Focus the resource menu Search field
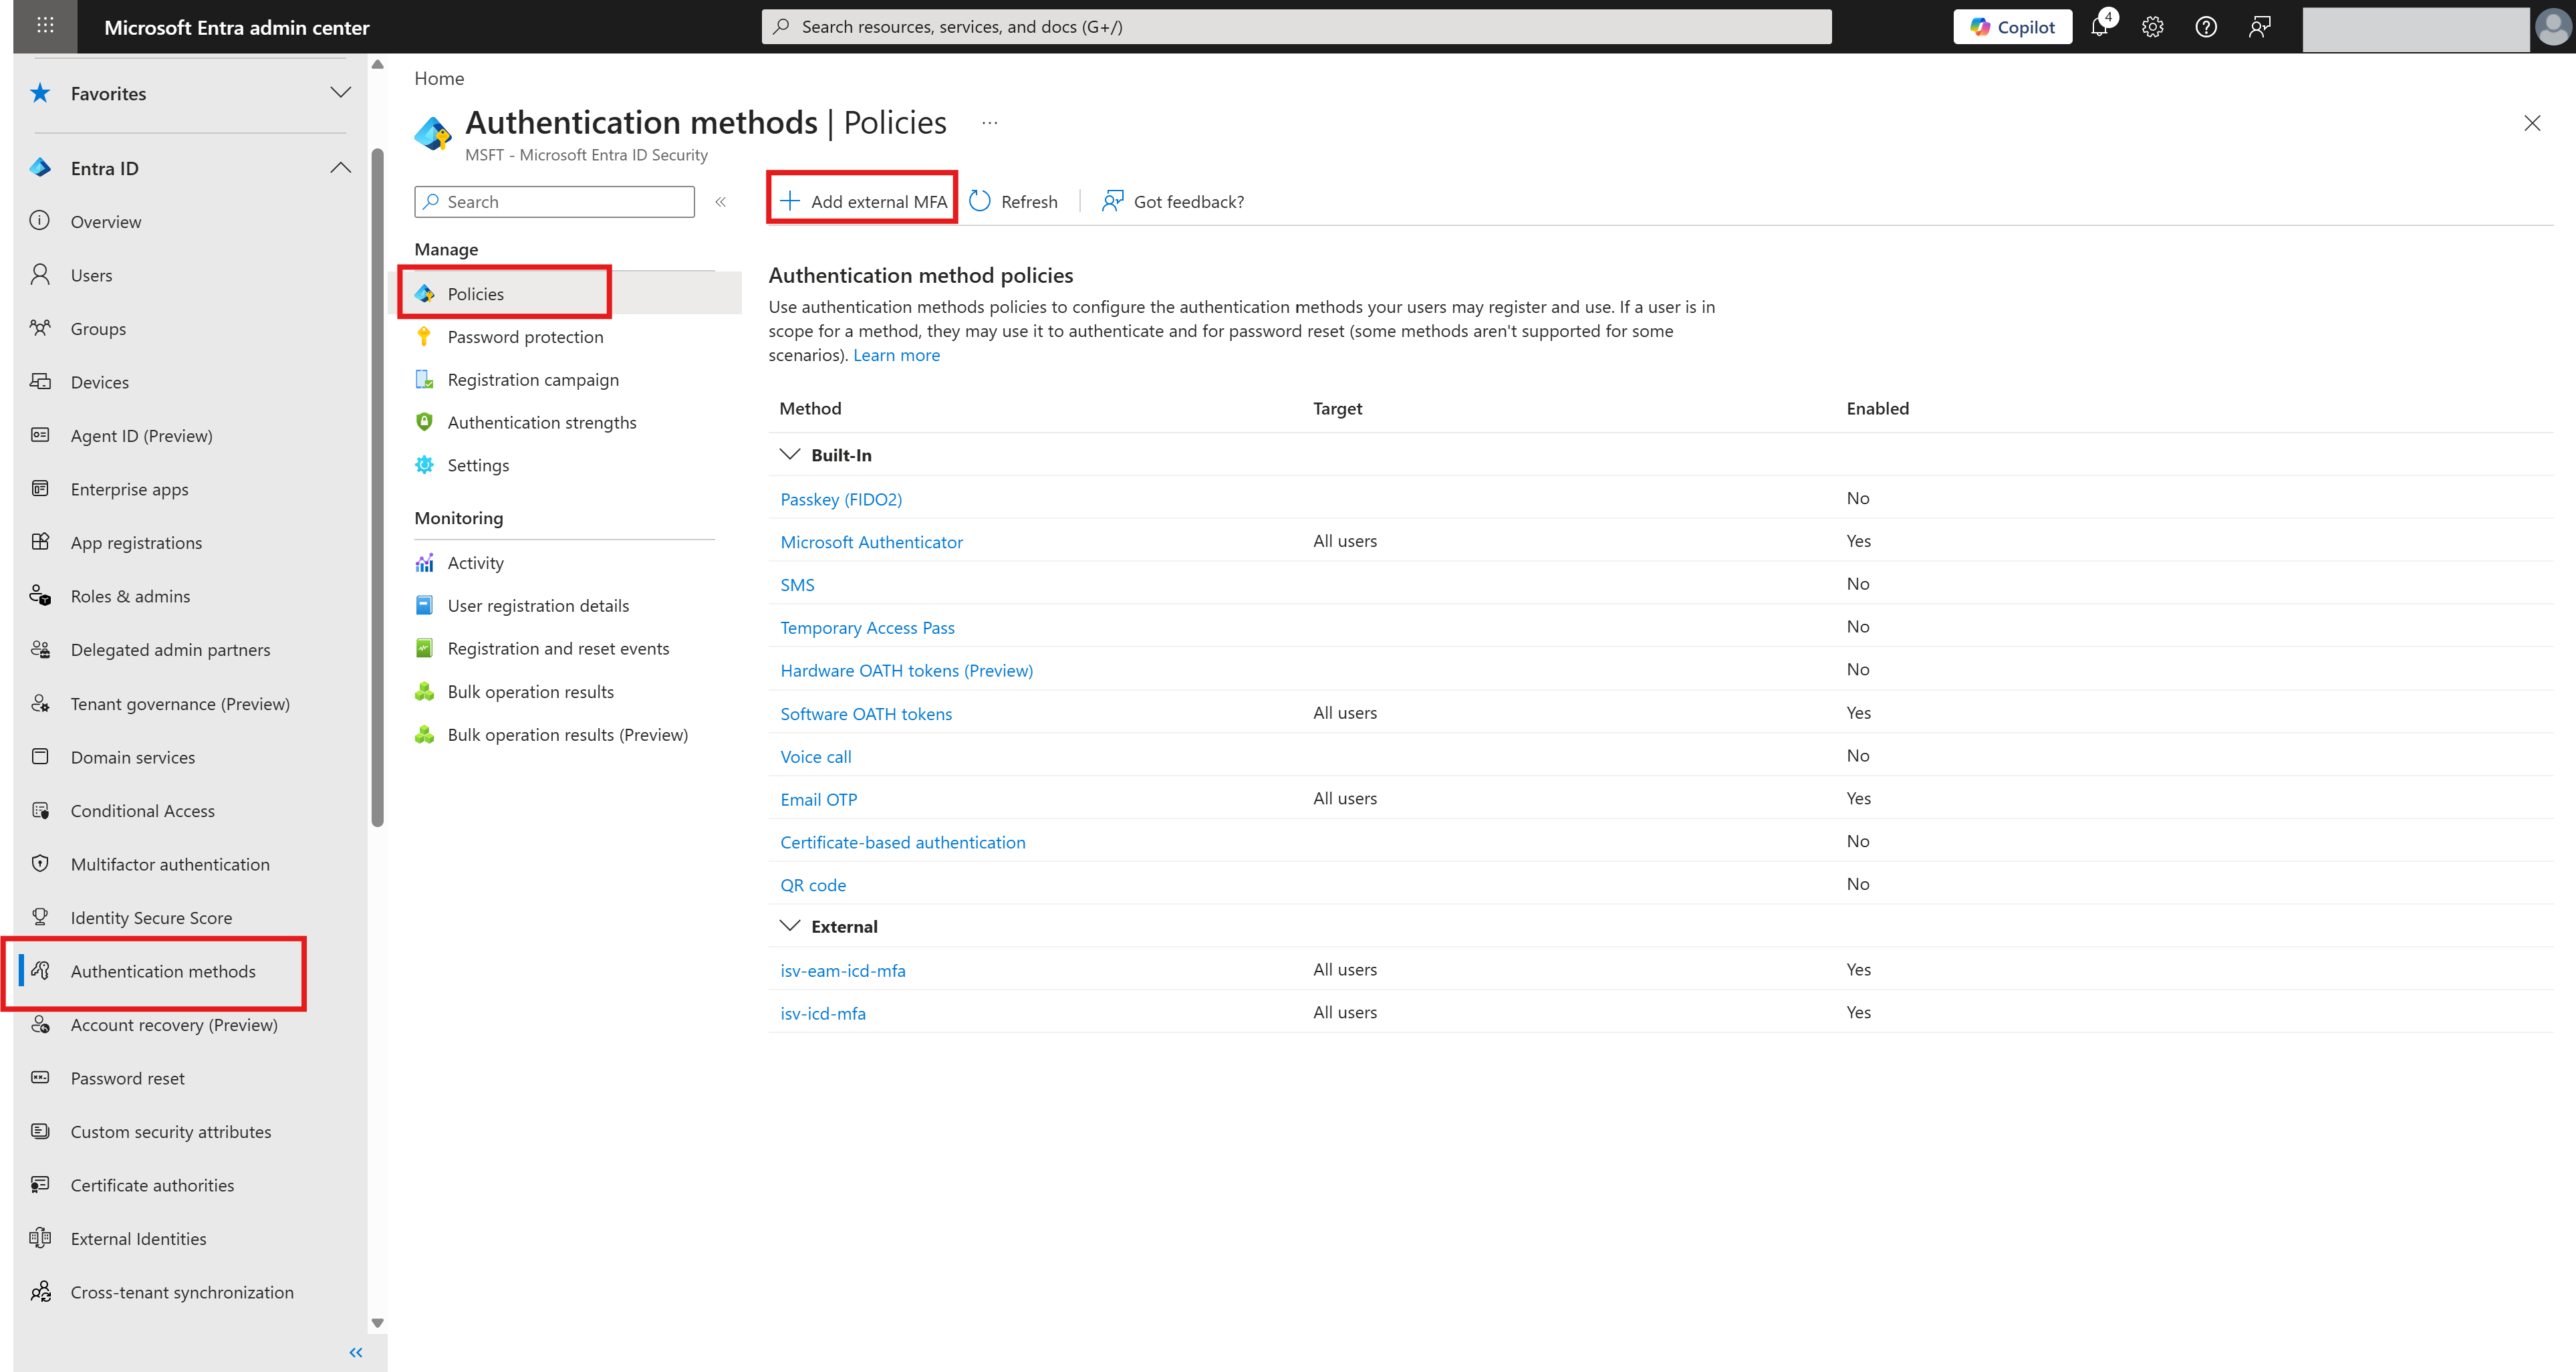This screenshot has height=1372, width=2576. [x=554, y=202]
